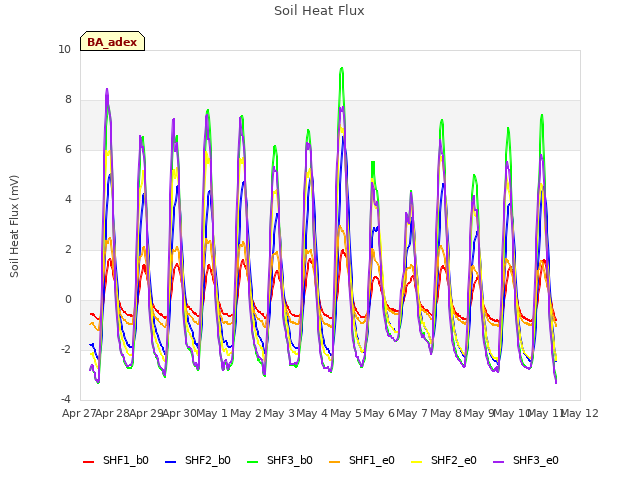The height and width of the screenshot is (480, 640).
Task: Click the y-axis value 10
Action: 64,50
